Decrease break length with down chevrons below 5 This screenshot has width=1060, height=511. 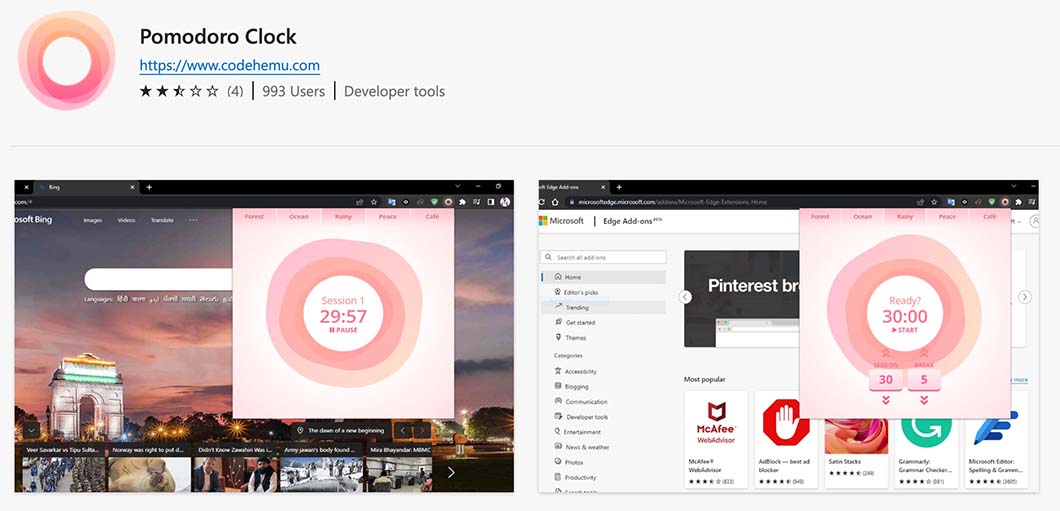(x=924, y=400)
